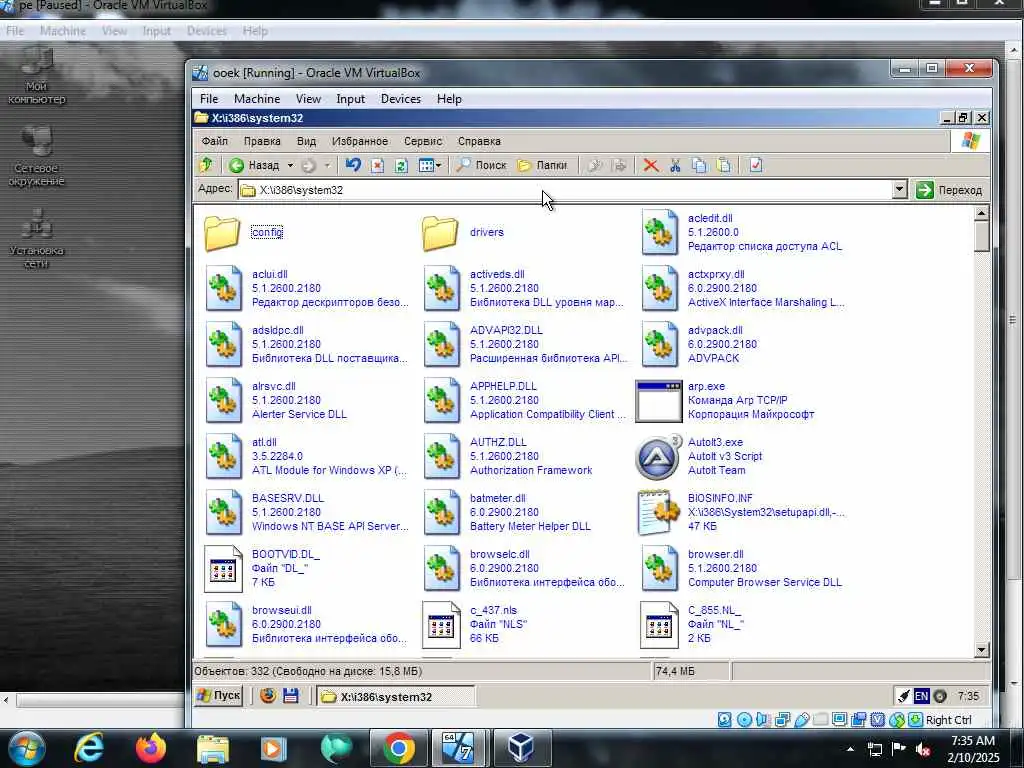Click the floppy disk quick launch icon
The width and height of the screenshot is (1024, 768).
point(291,696)
